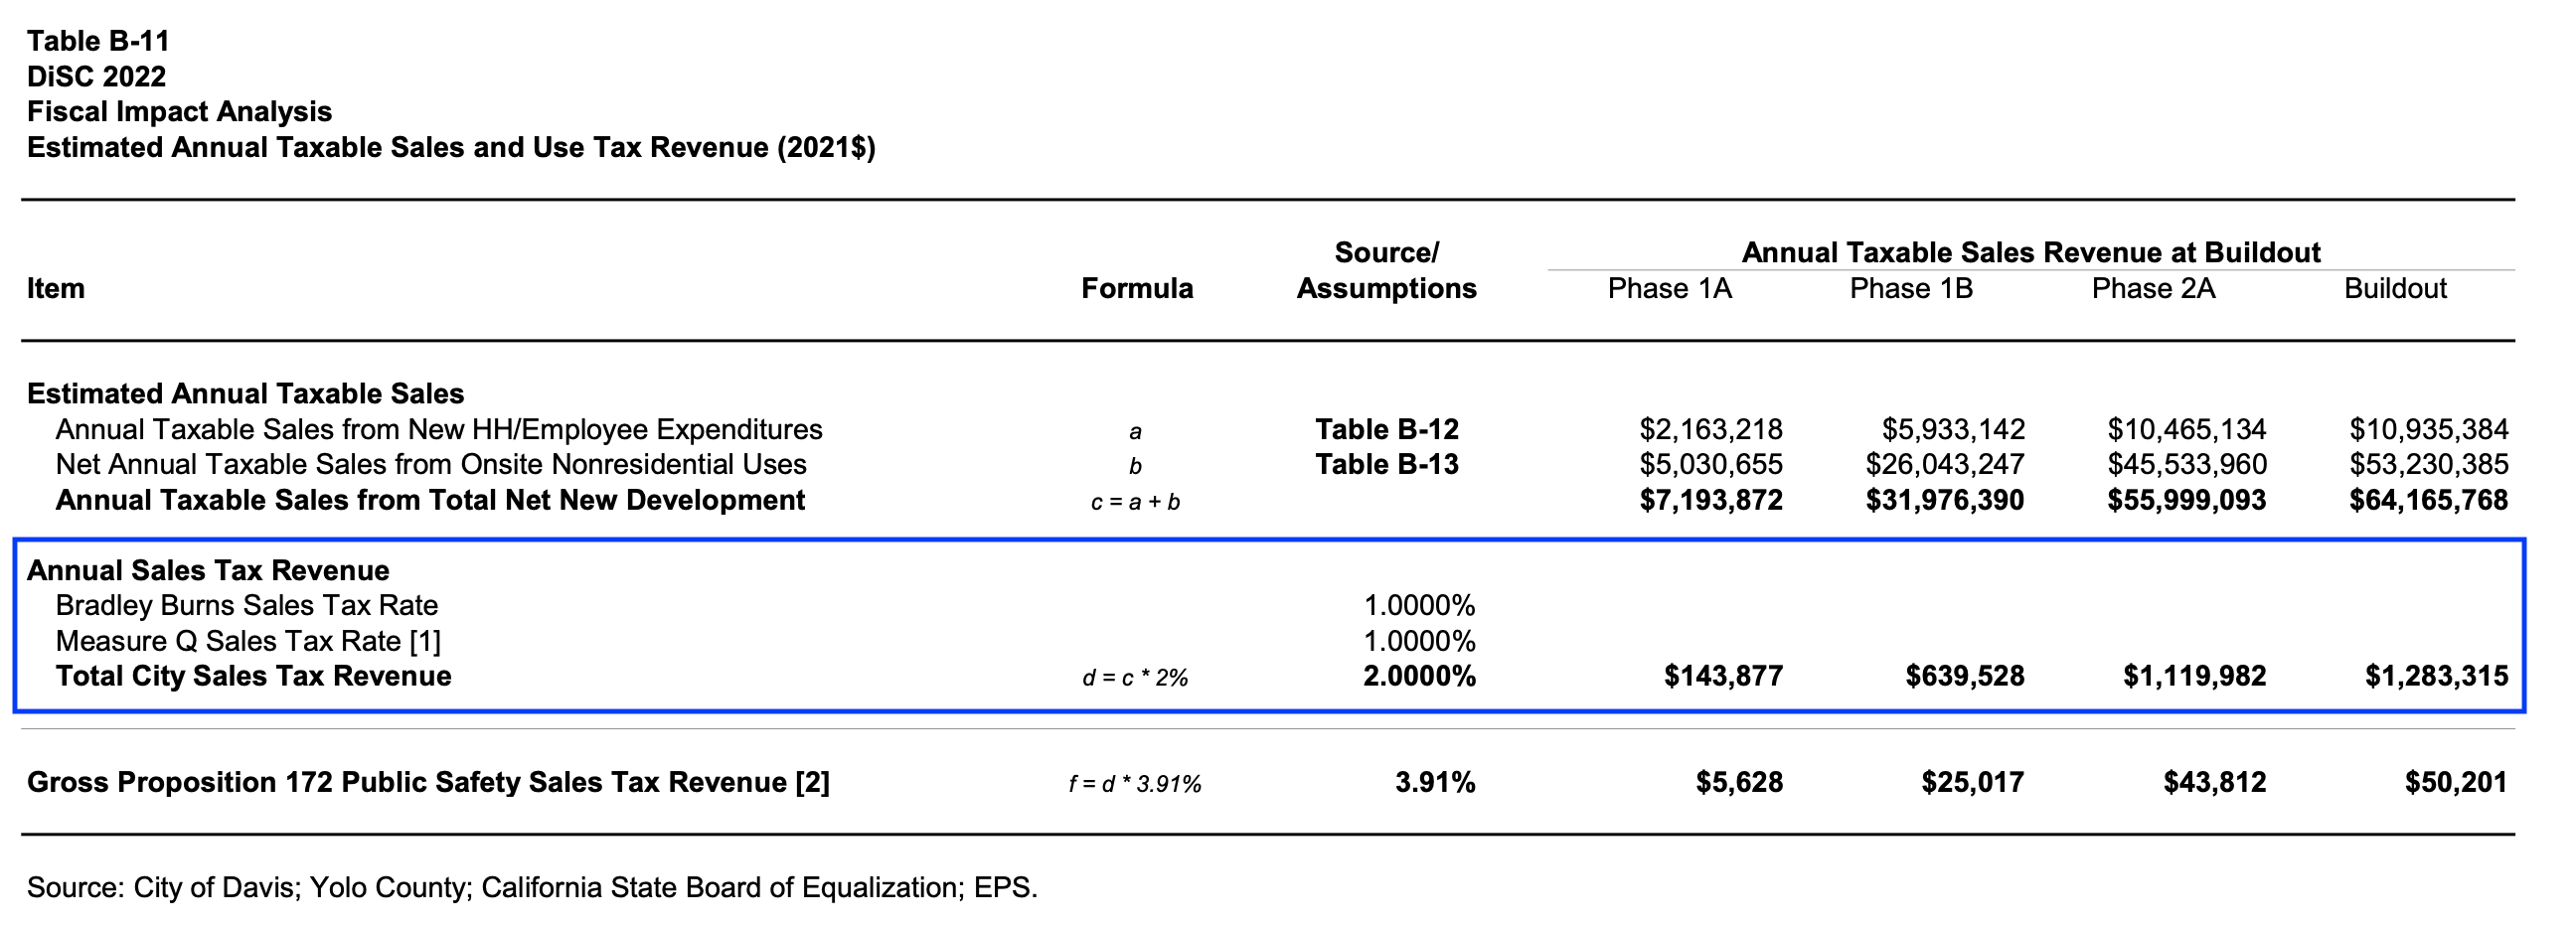Select the Phase 1B column header
The image size is (2576, 928).
(x=1911, y=289)
